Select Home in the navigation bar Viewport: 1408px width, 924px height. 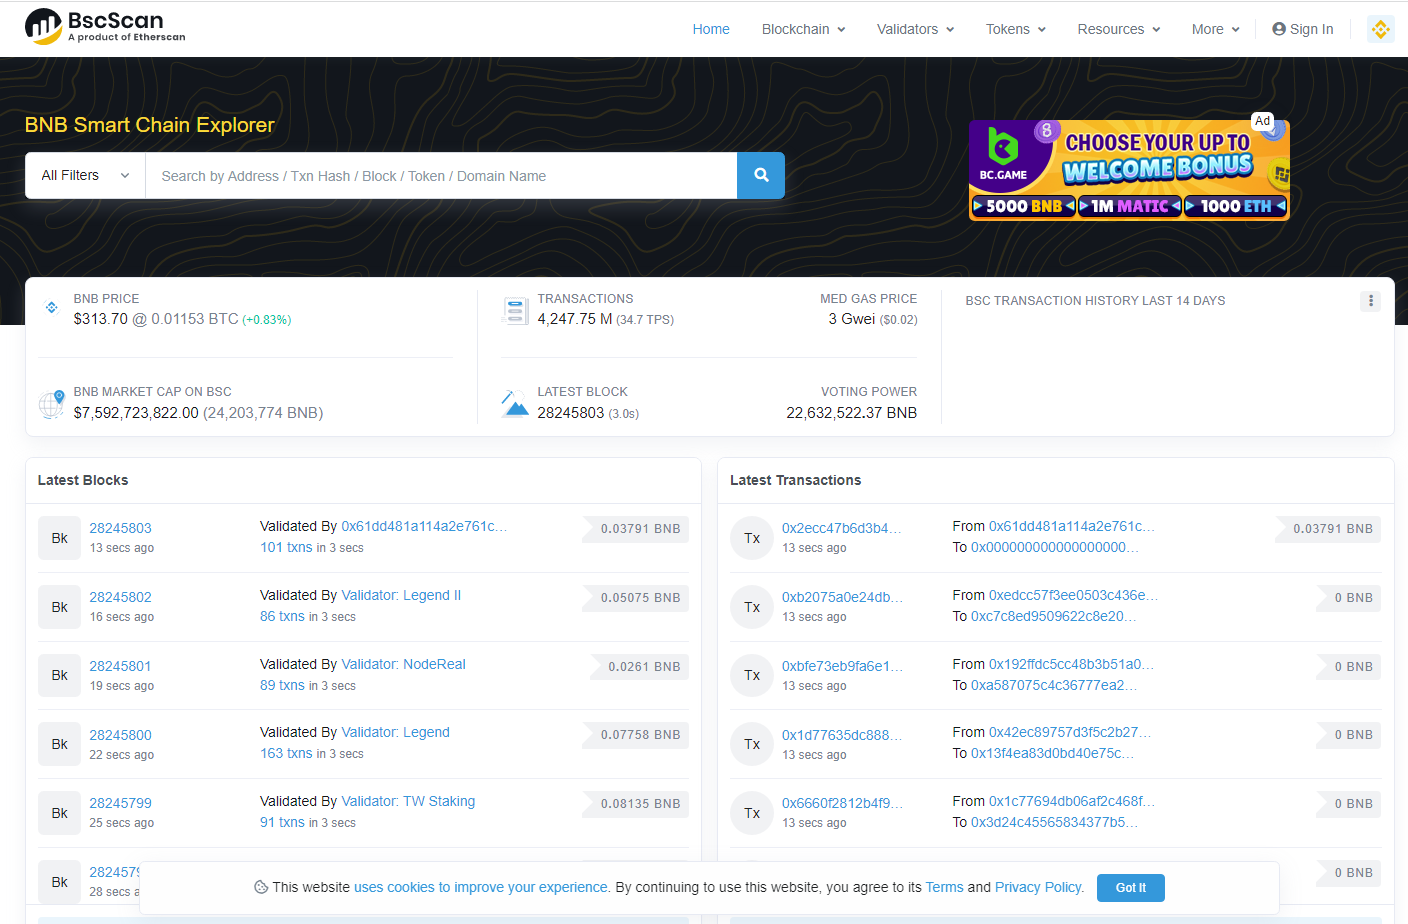click(711, 29)
